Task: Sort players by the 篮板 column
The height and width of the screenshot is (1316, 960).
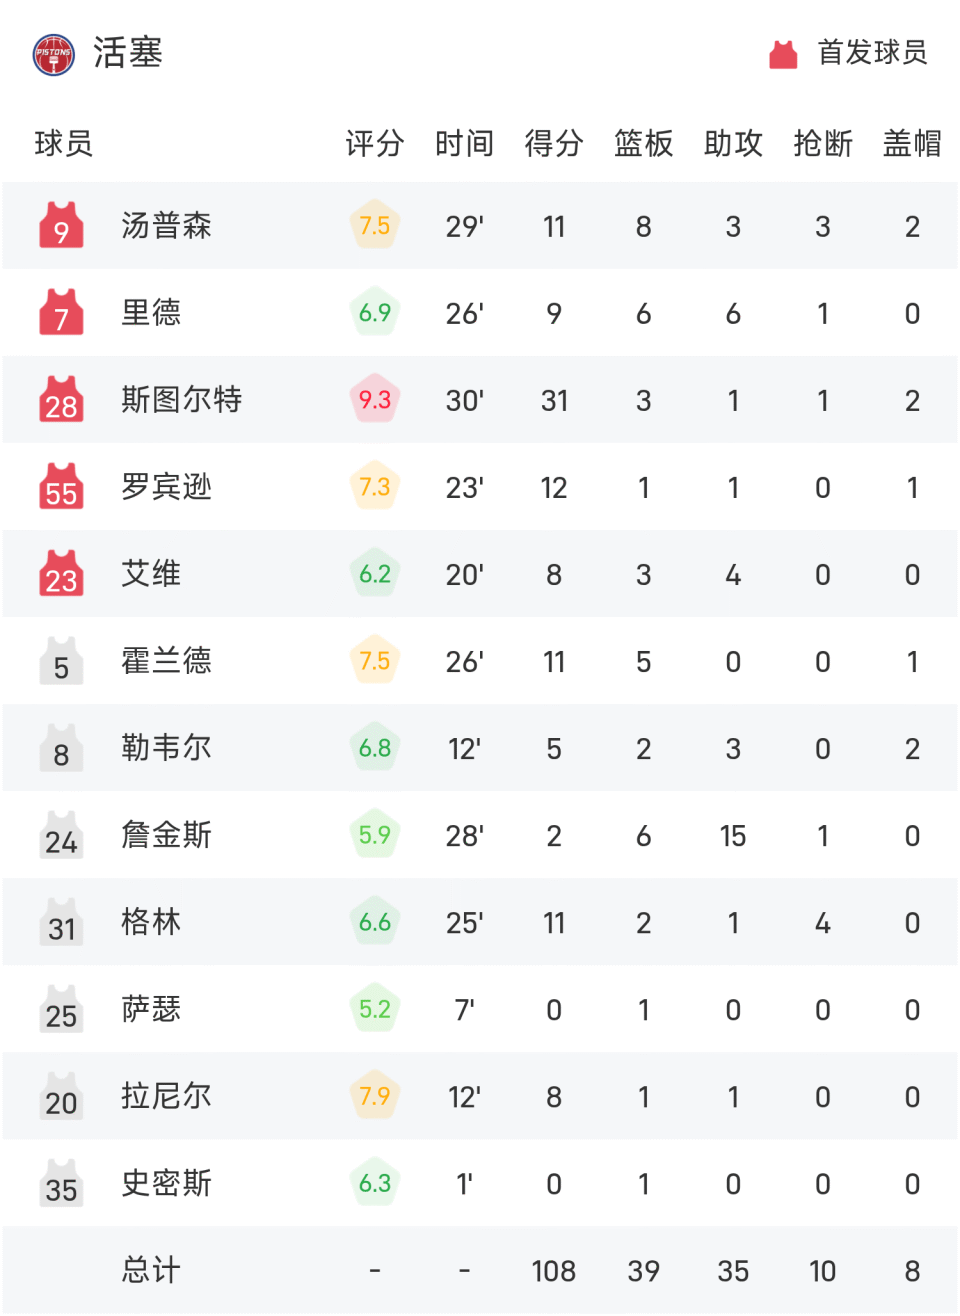Action: coord(643,144)
